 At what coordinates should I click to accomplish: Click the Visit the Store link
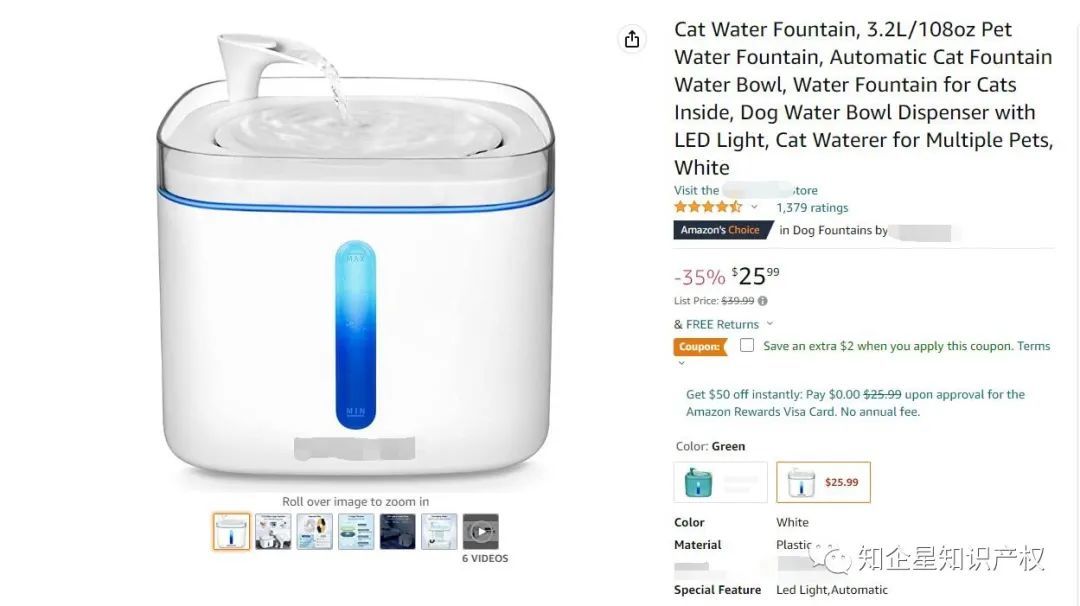point(745,190)
